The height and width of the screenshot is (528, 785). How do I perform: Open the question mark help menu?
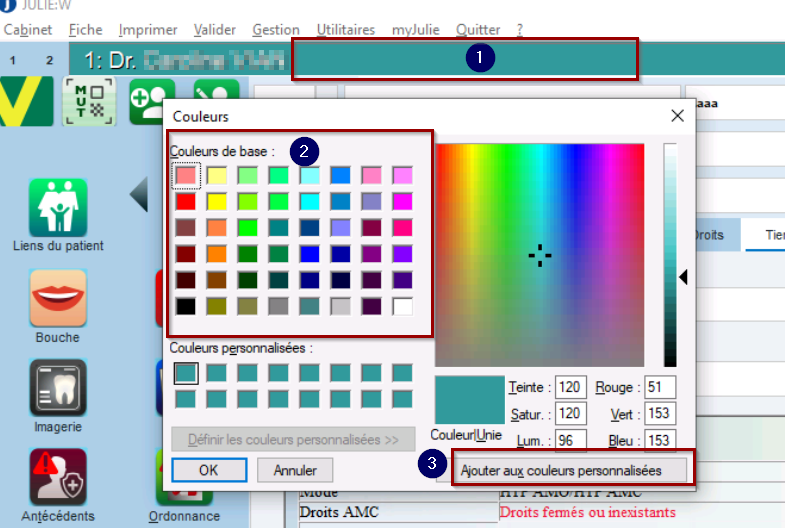click(x=520, y=30)
